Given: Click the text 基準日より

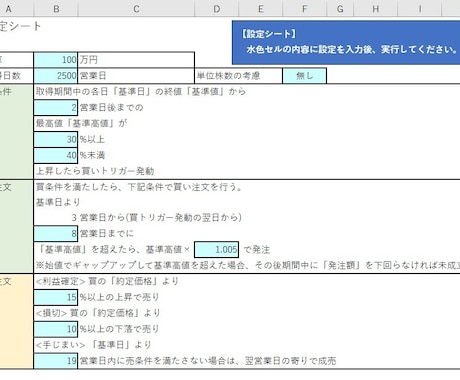Looking at the screenshot, I should pyautogui.click(x=58, y=202).
